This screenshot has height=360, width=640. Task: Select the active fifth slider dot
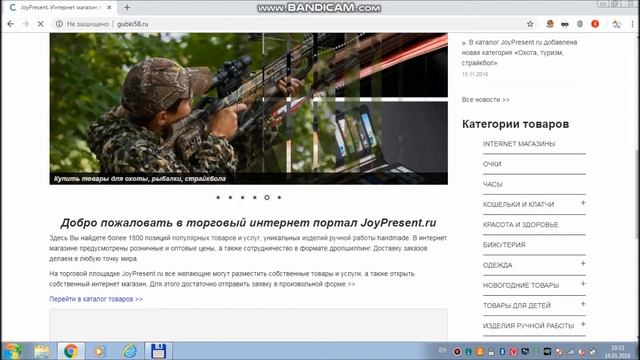click(267, 198)
